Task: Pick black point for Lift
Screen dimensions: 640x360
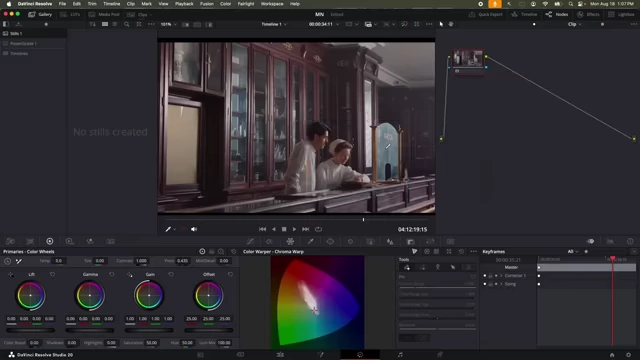Action: coord(11,274)
